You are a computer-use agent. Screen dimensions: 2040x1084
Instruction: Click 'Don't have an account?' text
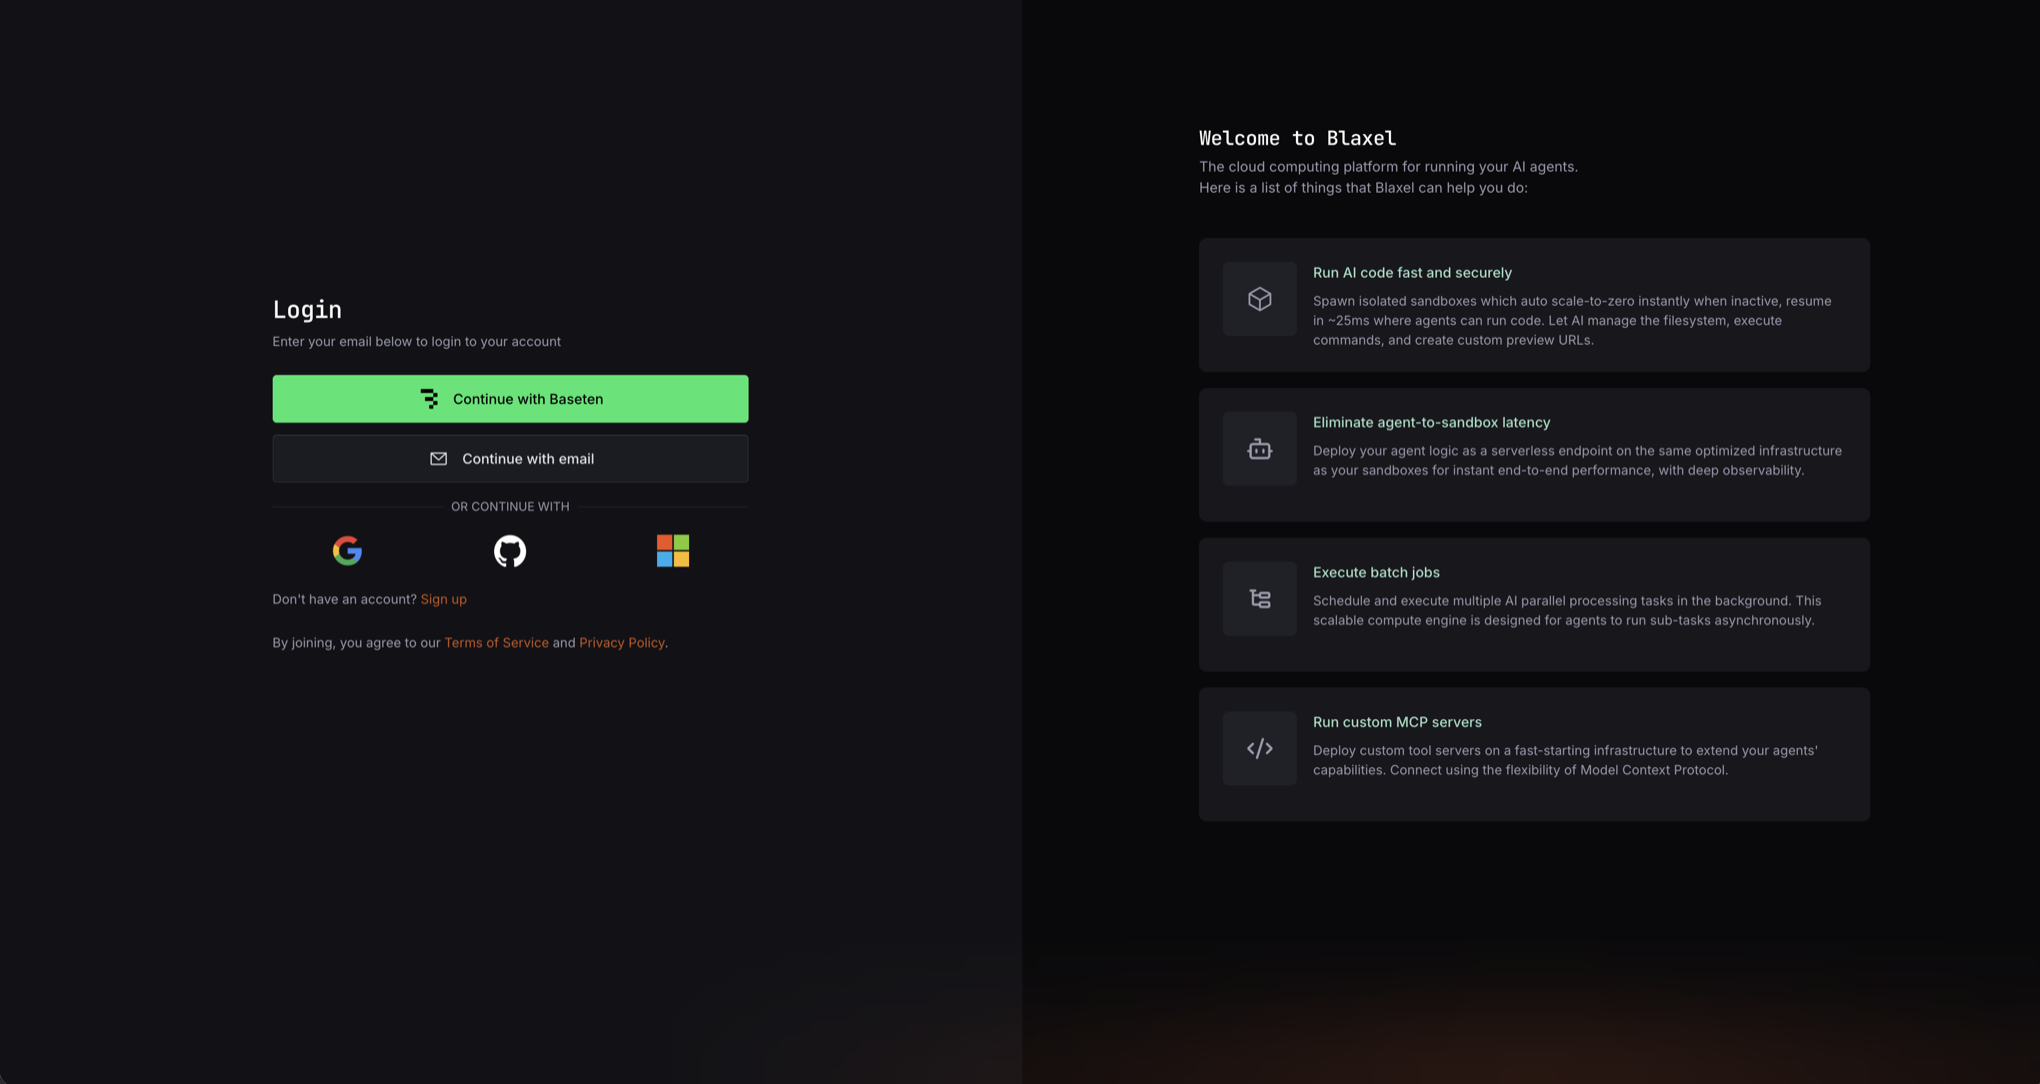pos(344,599)
